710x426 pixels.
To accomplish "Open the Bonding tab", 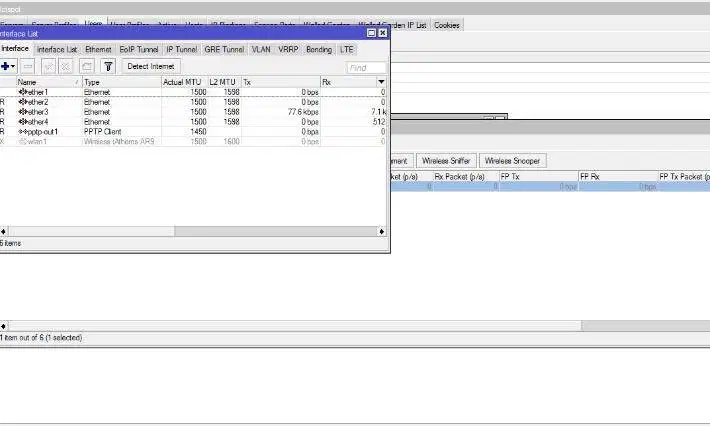I will pos(319,49).
